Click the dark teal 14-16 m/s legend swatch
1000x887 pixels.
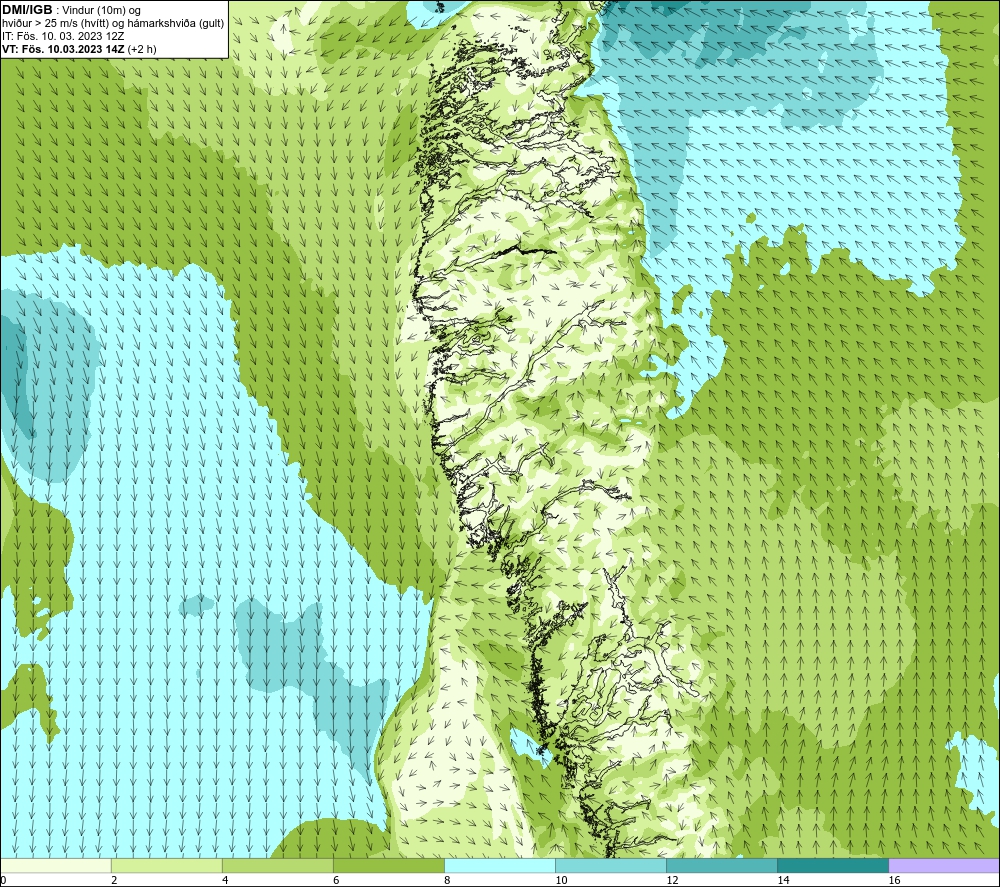coord(832,866)
